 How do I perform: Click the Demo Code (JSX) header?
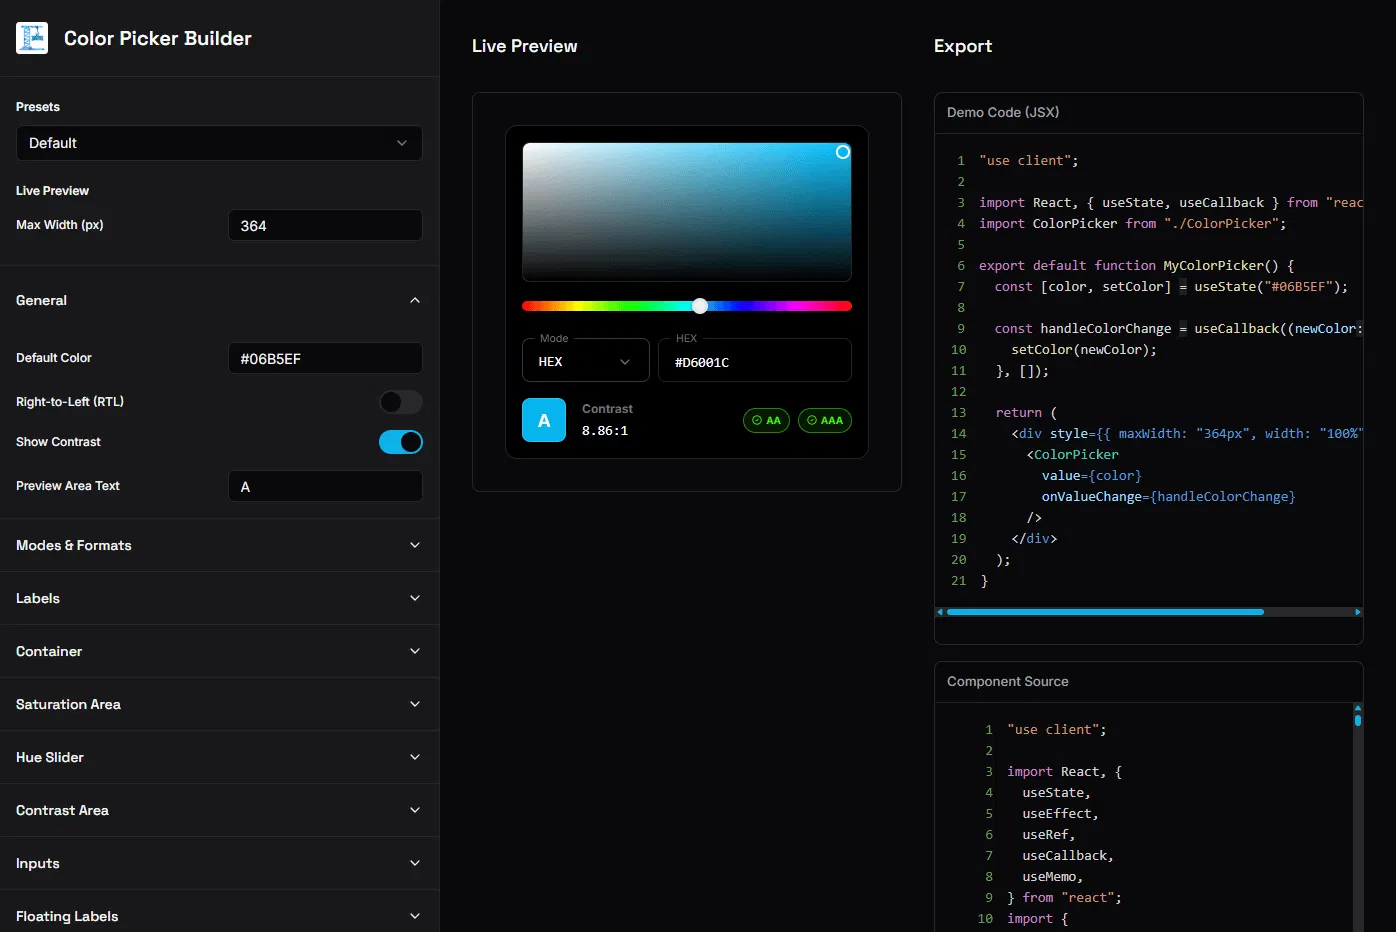[x=1003, y=112]
